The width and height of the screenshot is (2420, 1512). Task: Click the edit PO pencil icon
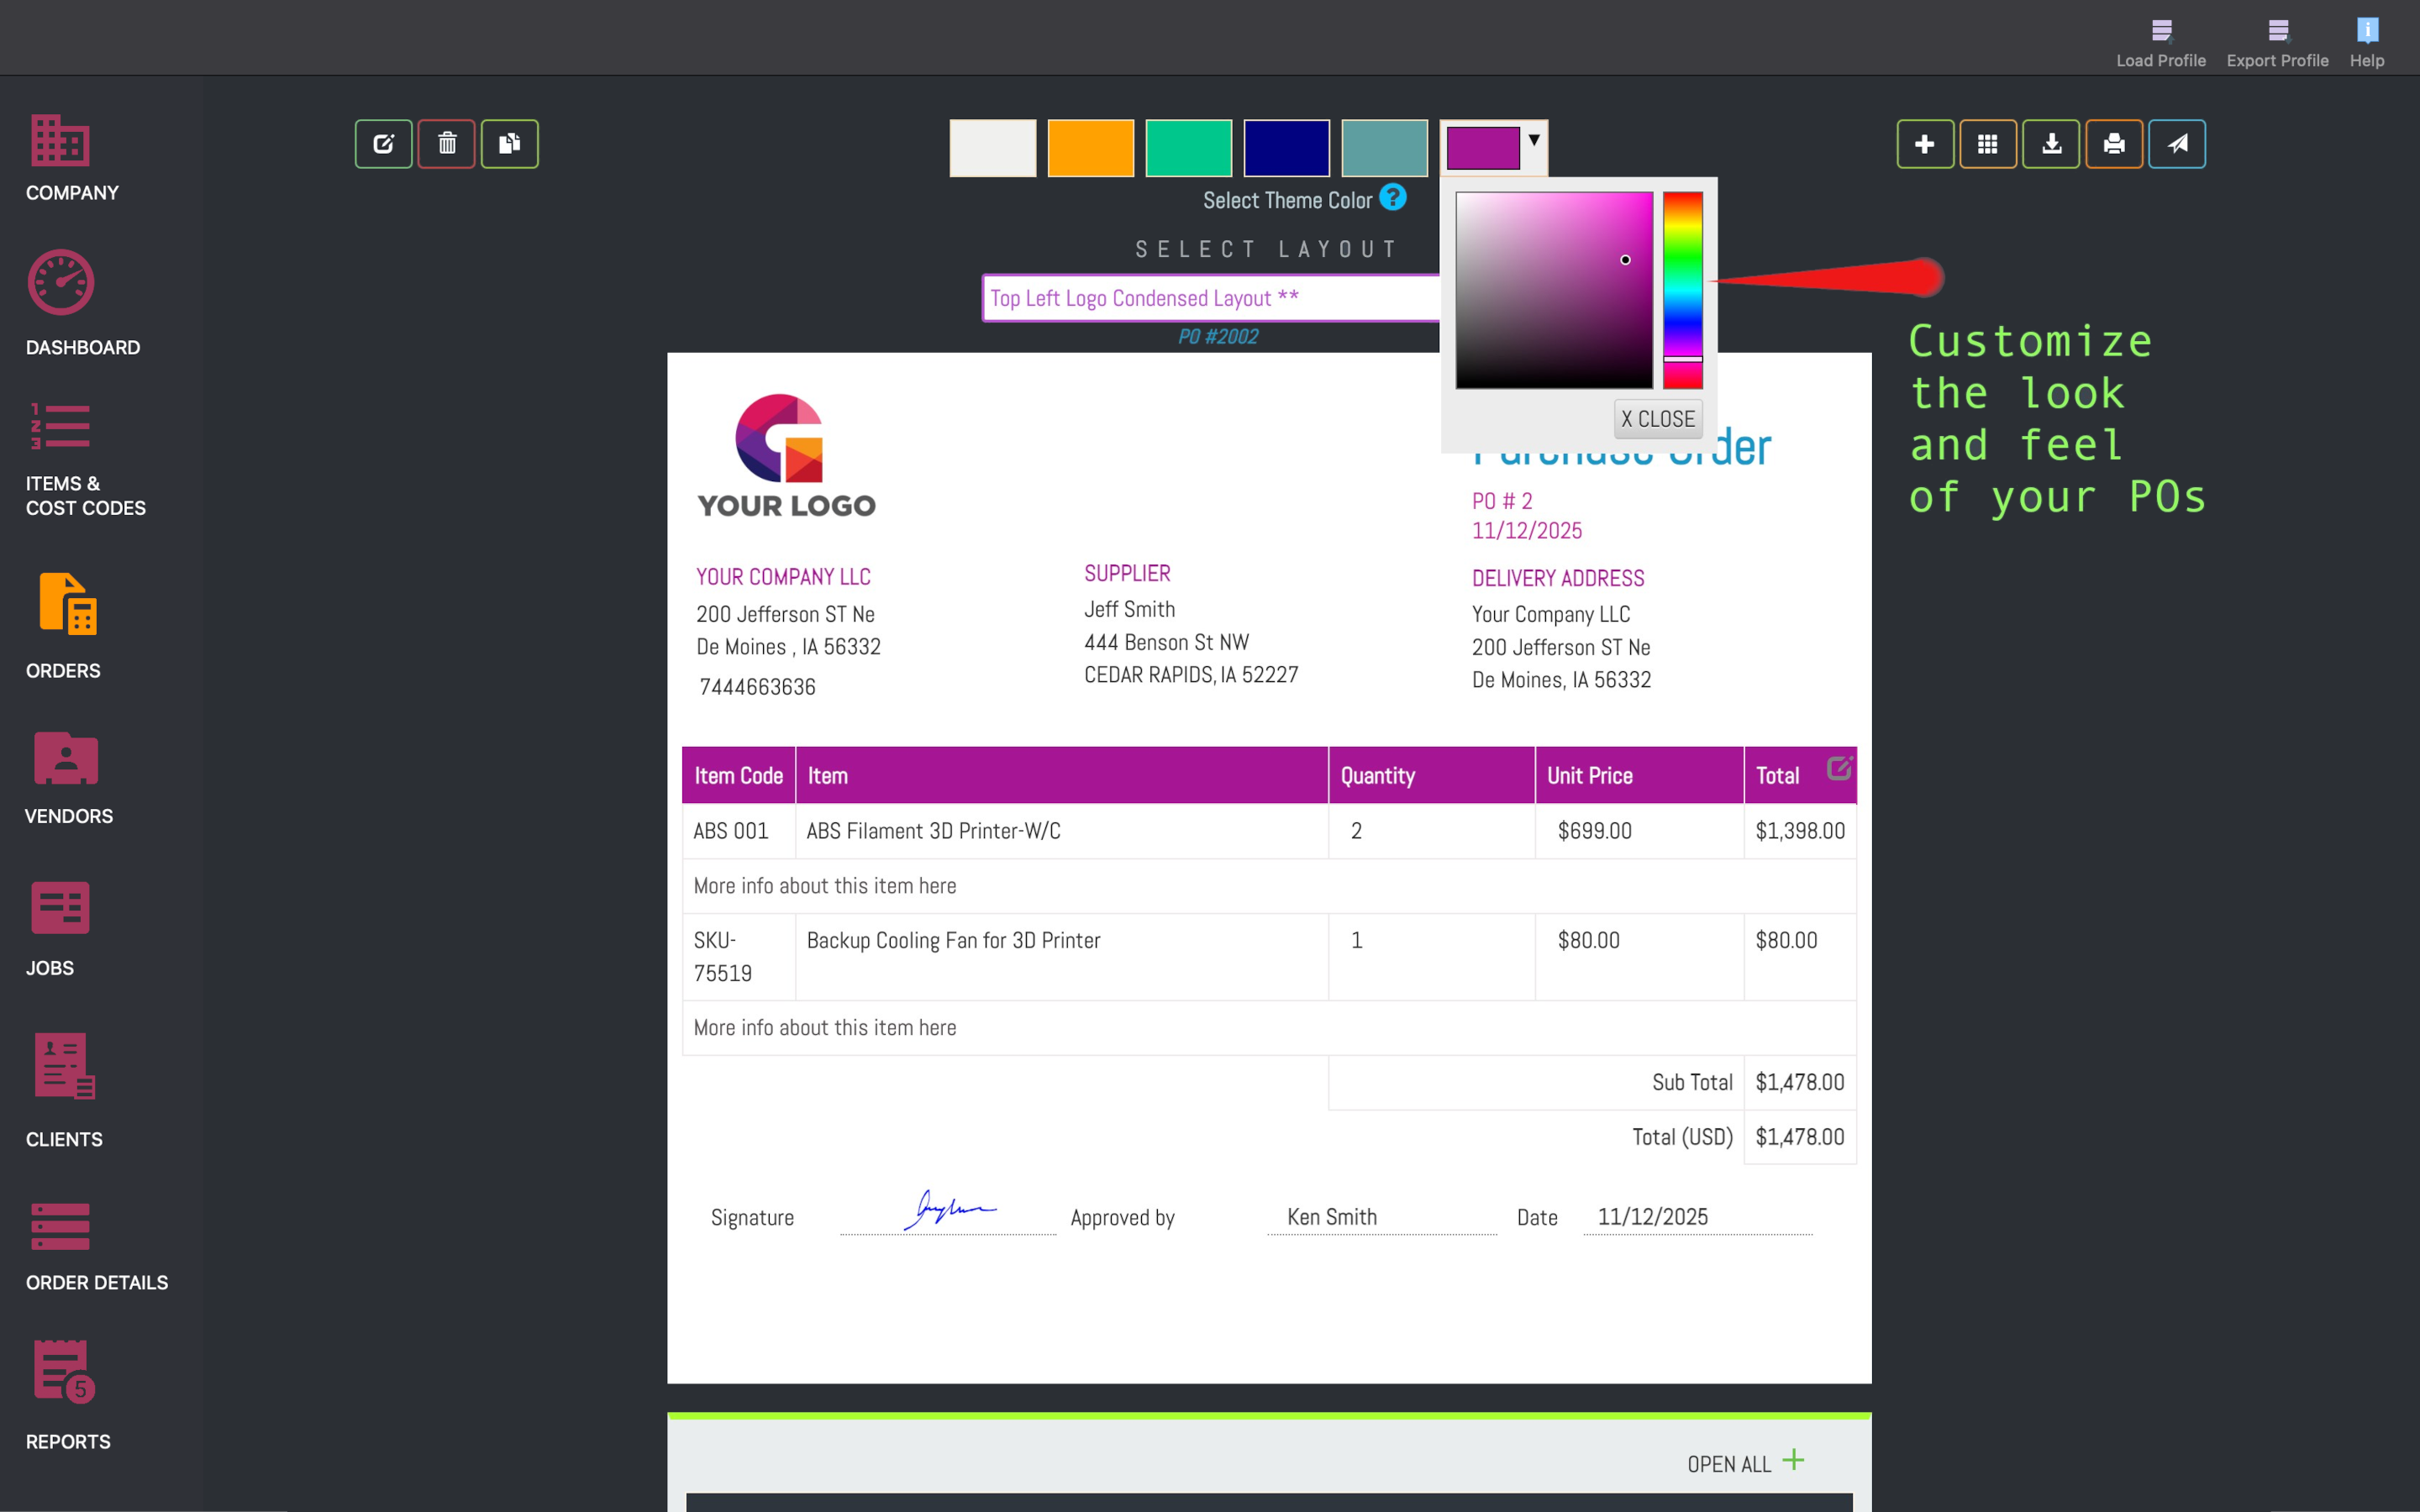click(384, 143)
